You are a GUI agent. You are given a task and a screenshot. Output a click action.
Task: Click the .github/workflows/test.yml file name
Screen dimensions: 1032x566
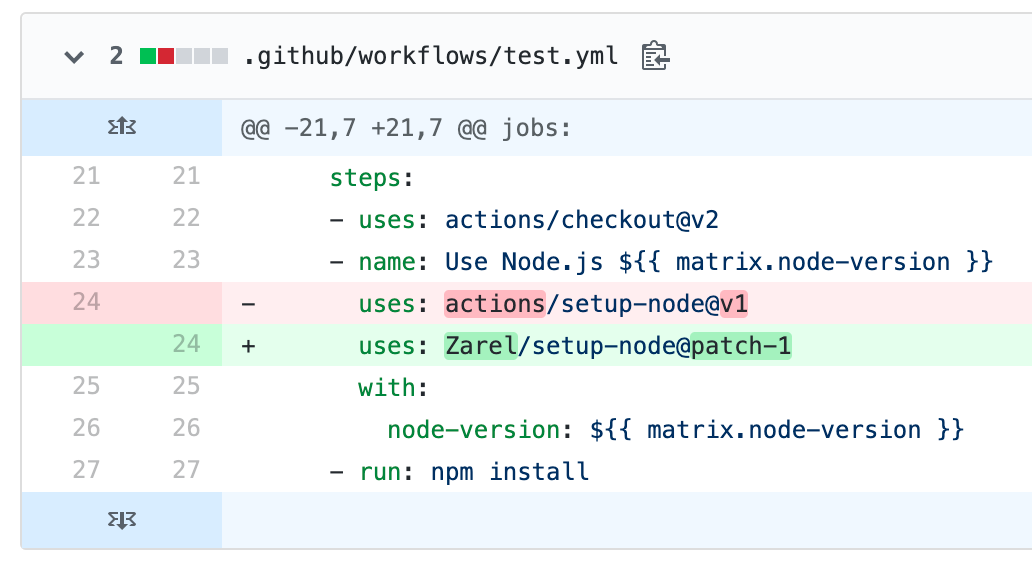[431, 56]
